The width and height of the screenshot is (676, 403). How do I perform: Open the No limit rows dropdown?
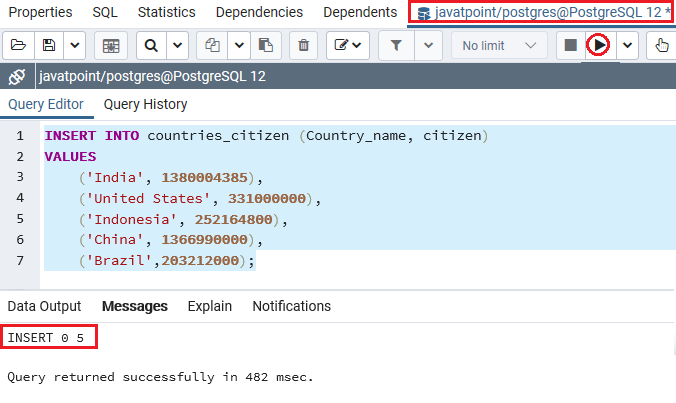pos(499,45)
